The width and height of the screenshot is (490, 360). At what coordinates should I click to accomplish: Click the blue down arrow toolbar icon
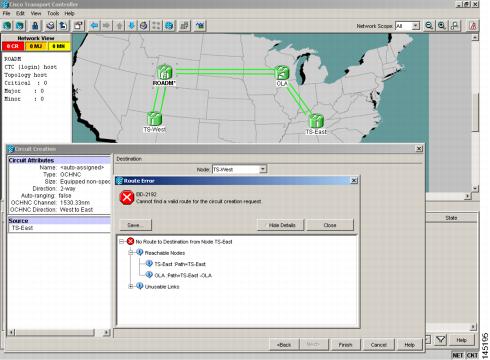click(x=132, y=26)
